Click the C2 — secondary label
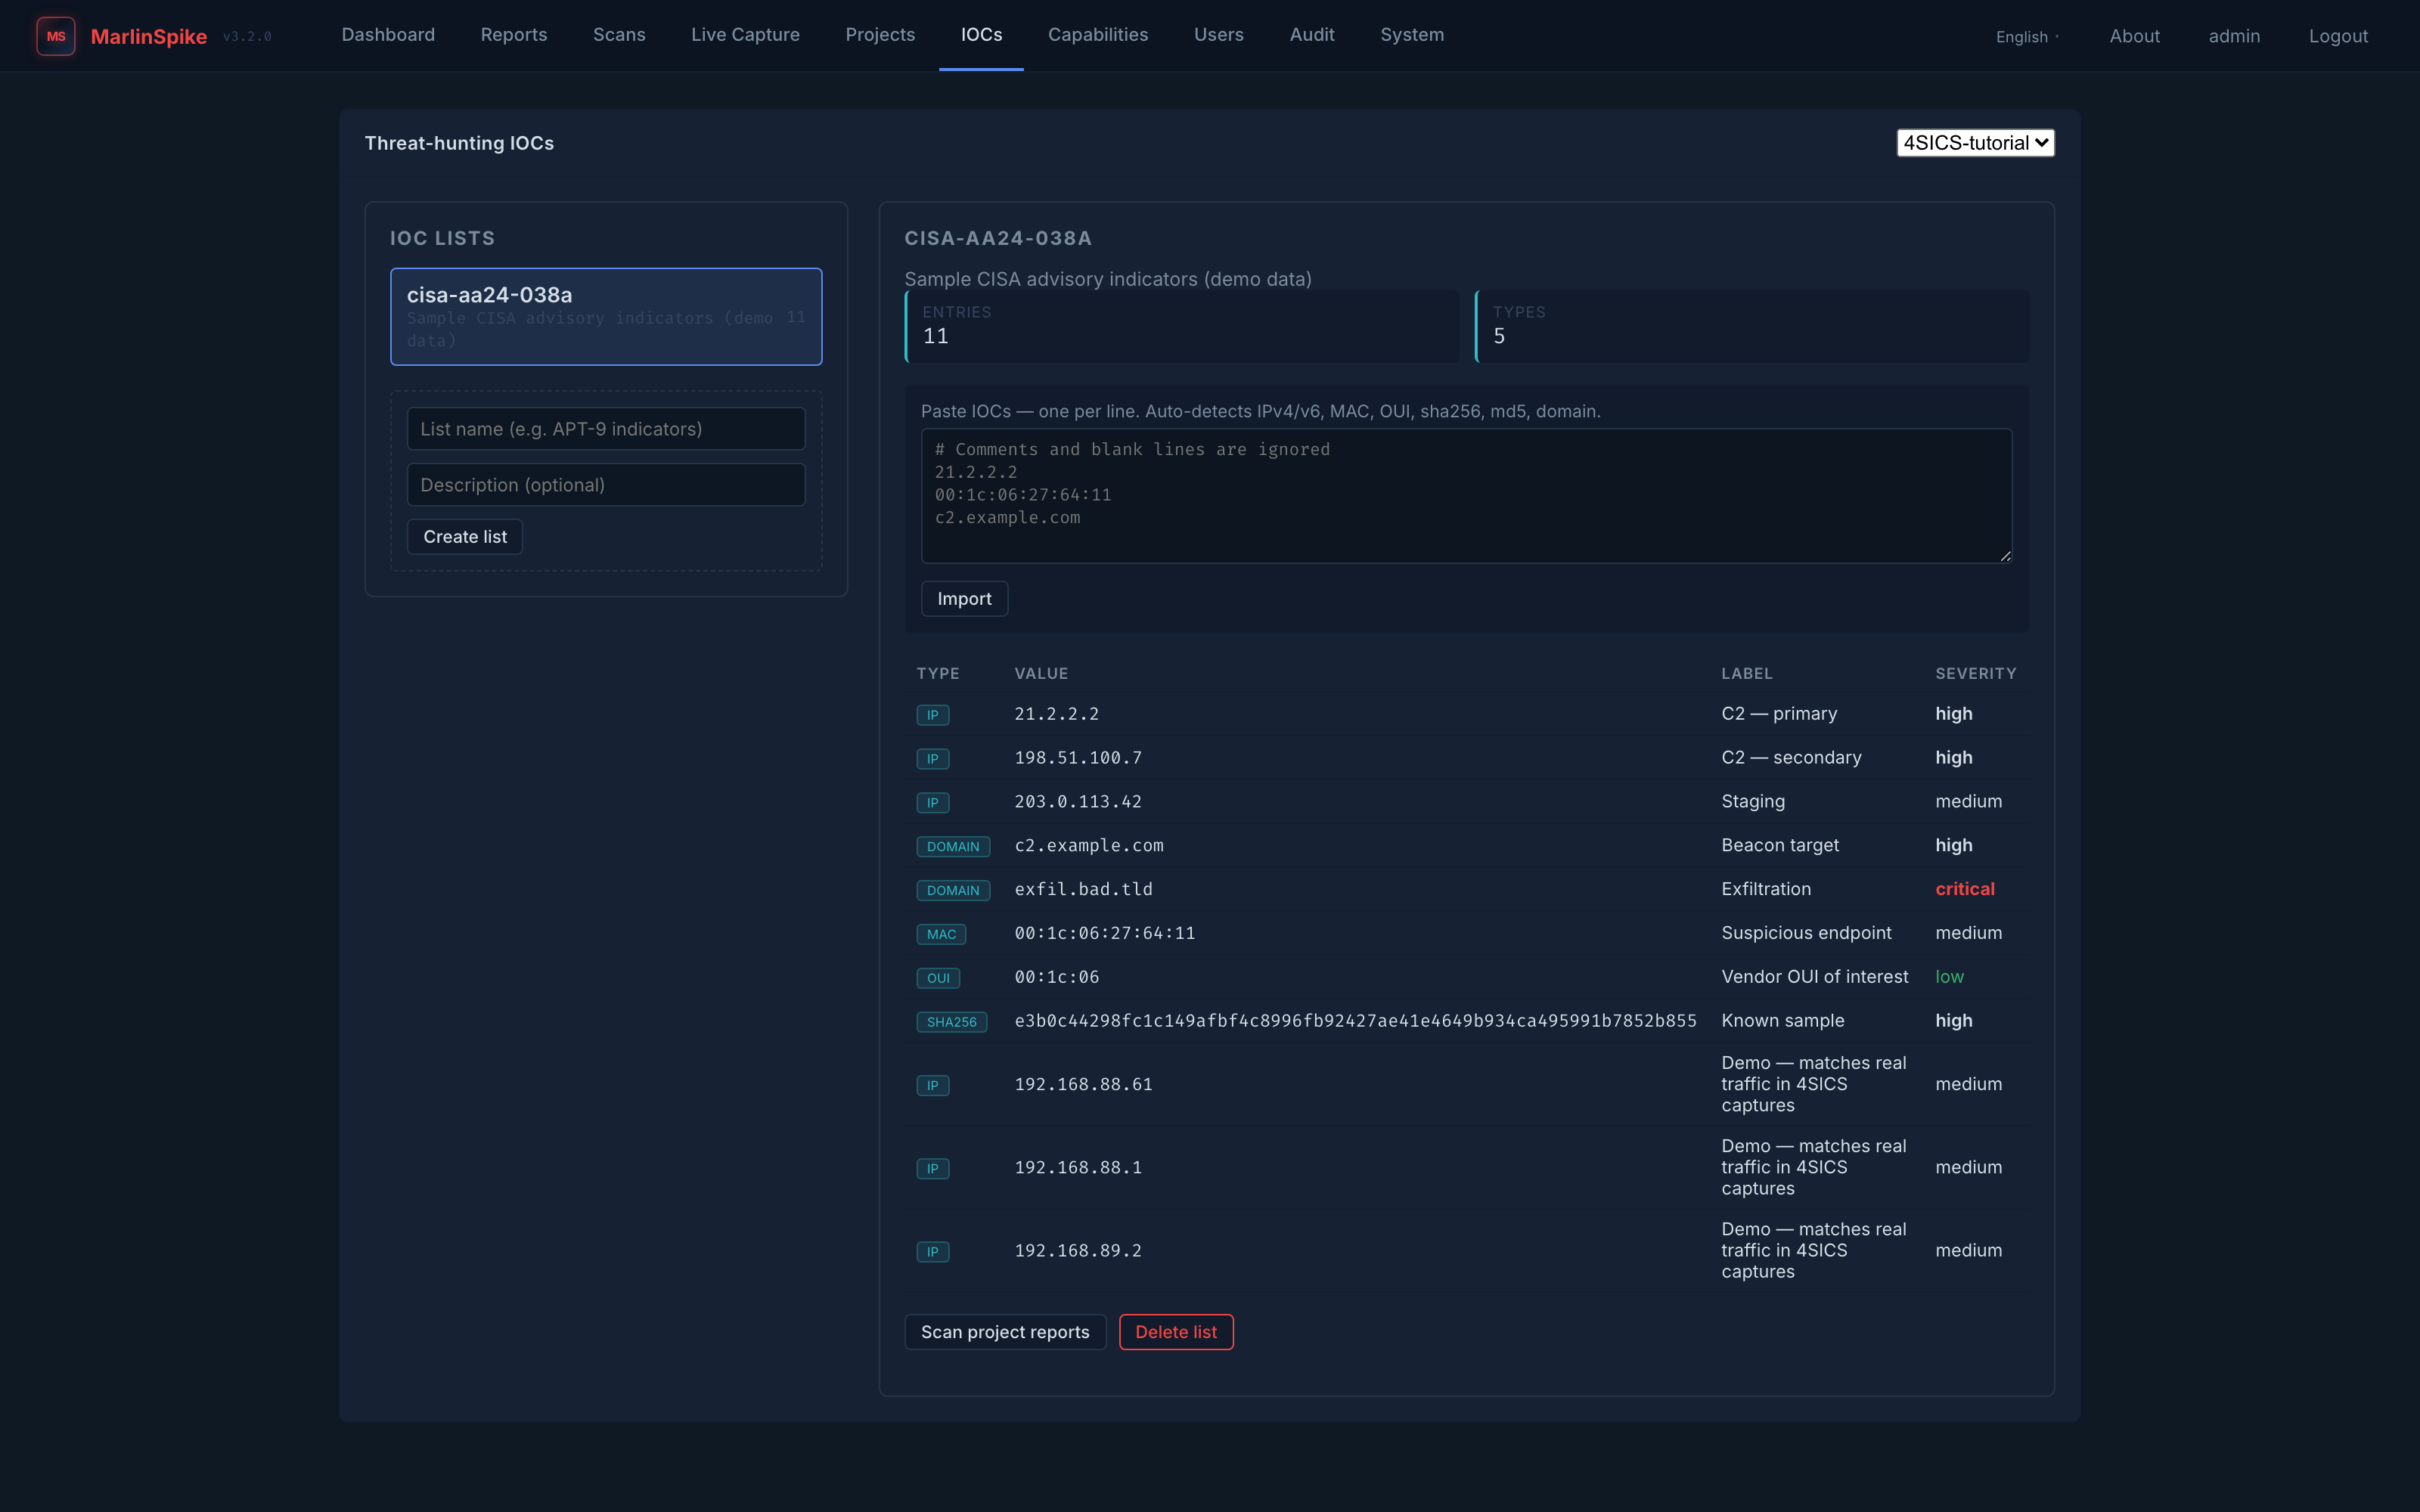 1791,758
